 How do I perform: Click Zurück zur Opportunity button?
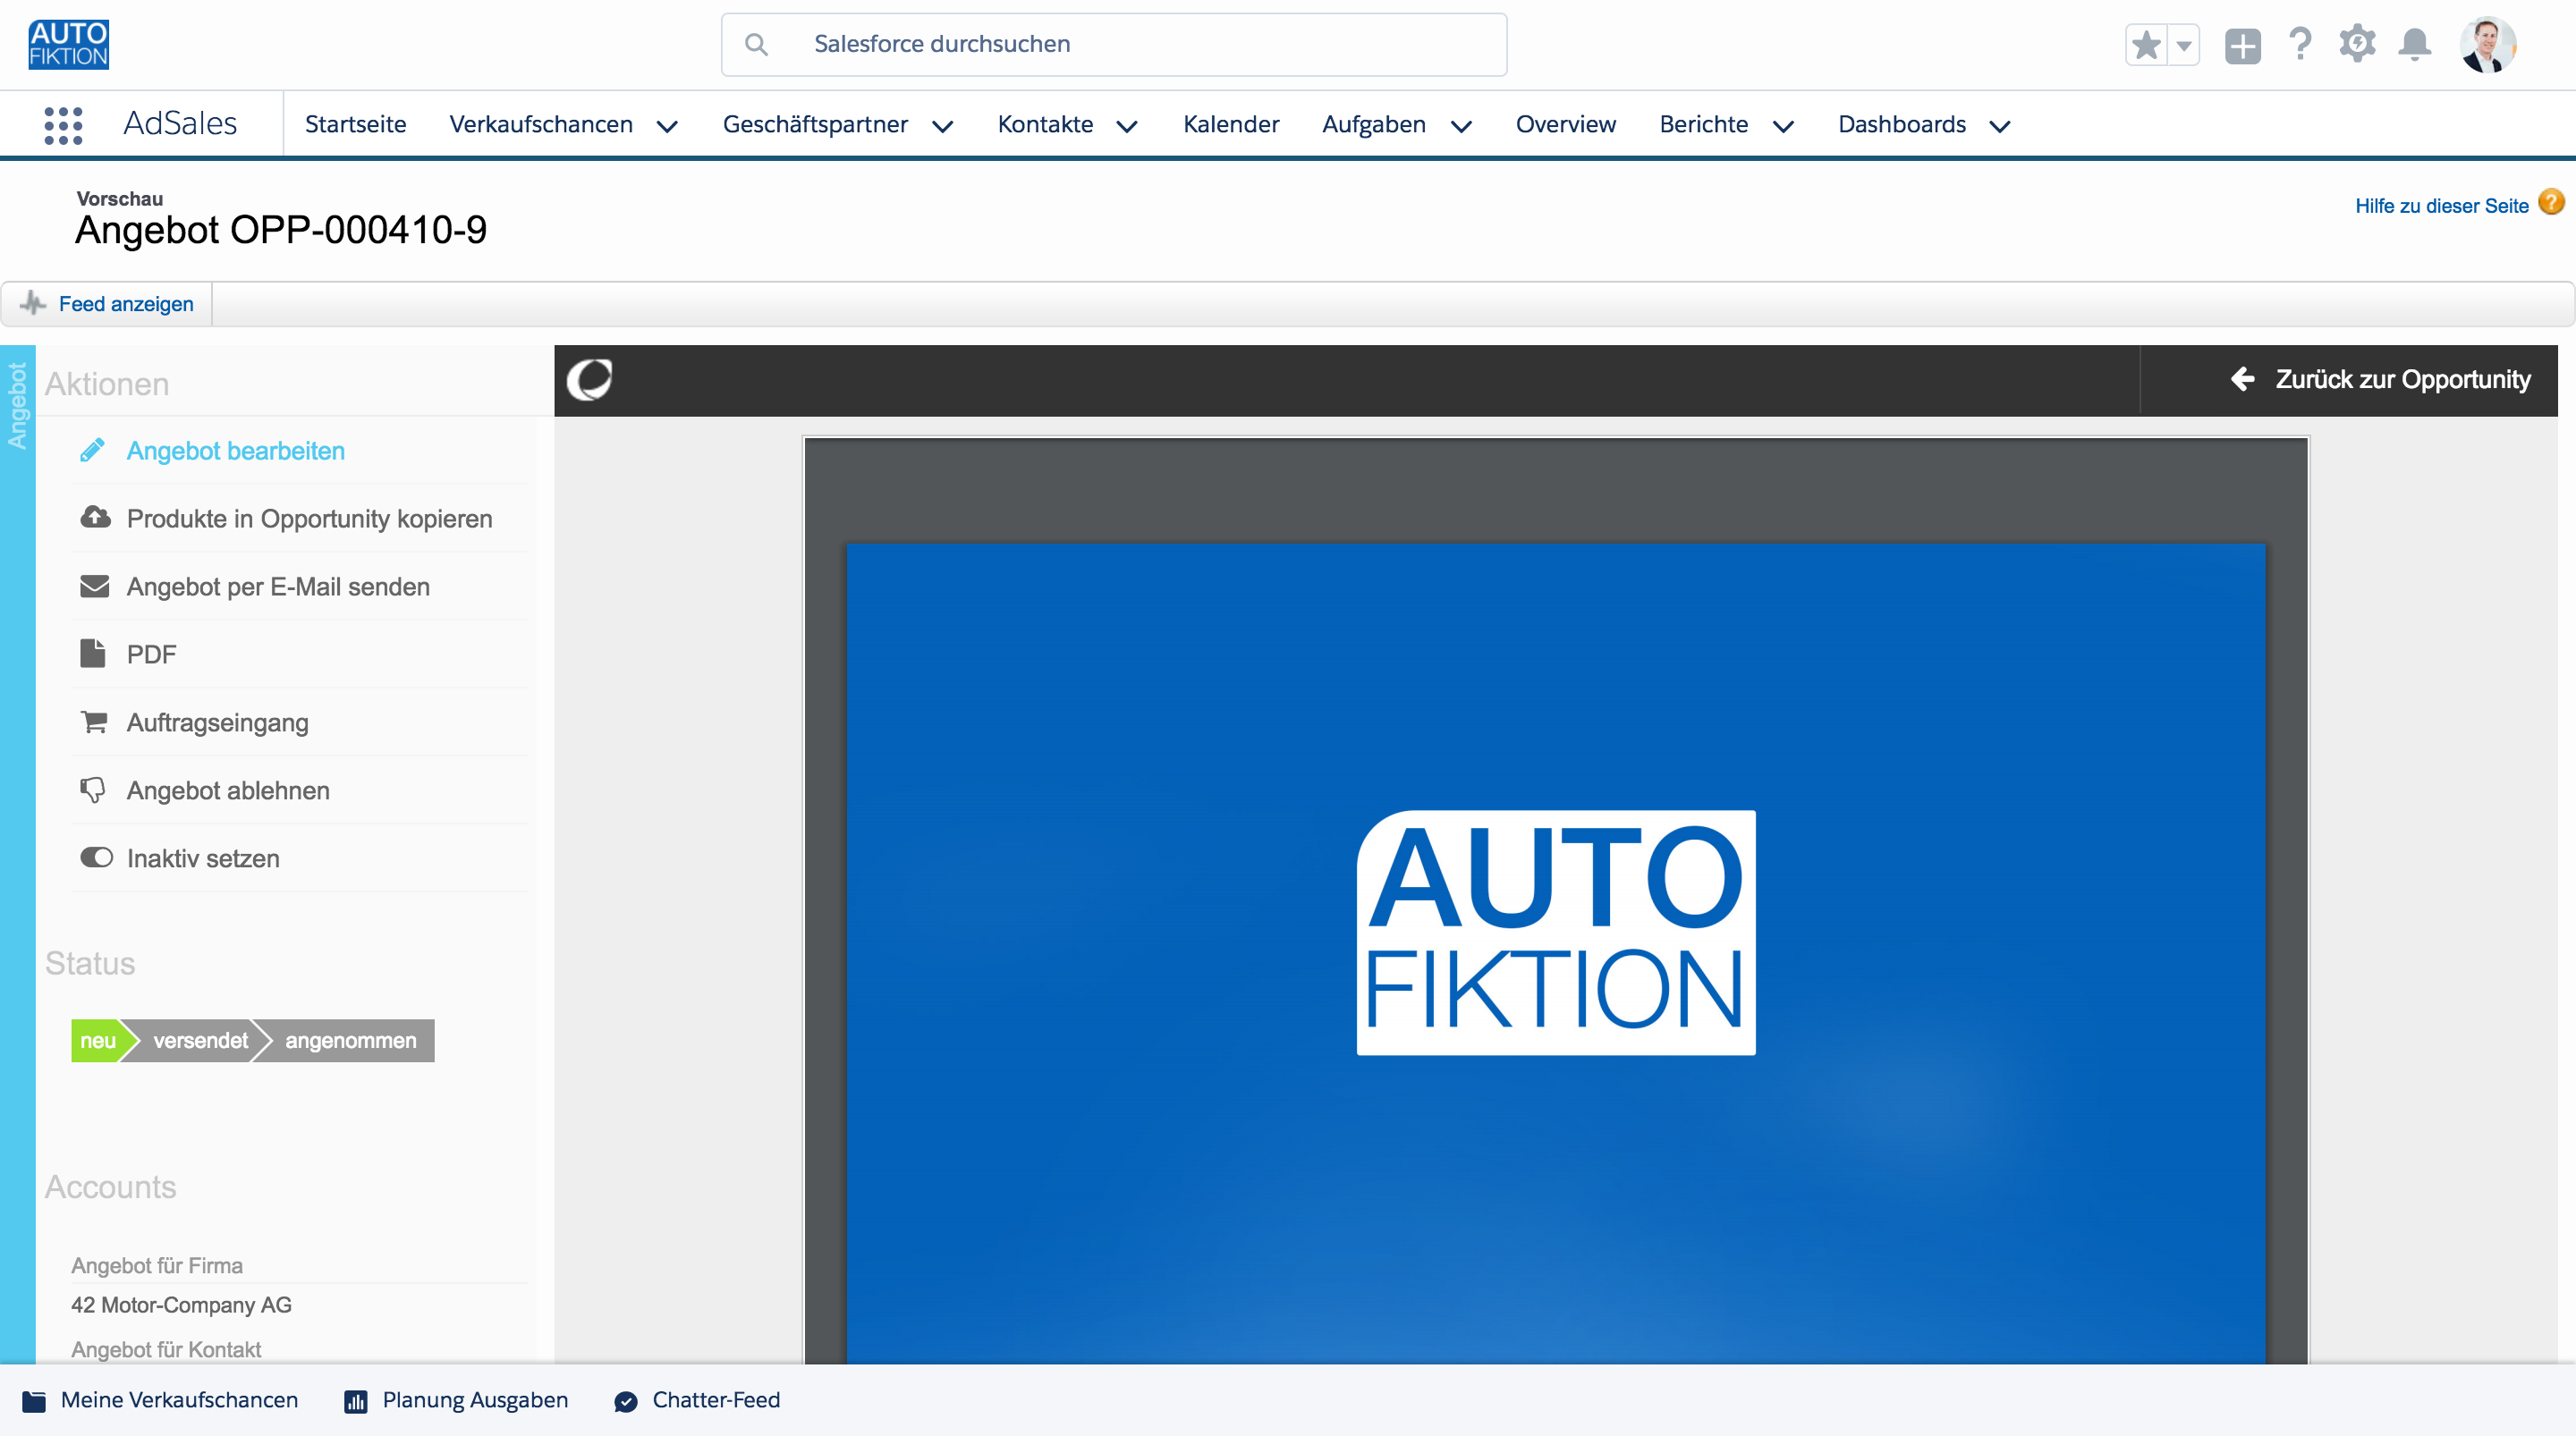pos(2381,379)
